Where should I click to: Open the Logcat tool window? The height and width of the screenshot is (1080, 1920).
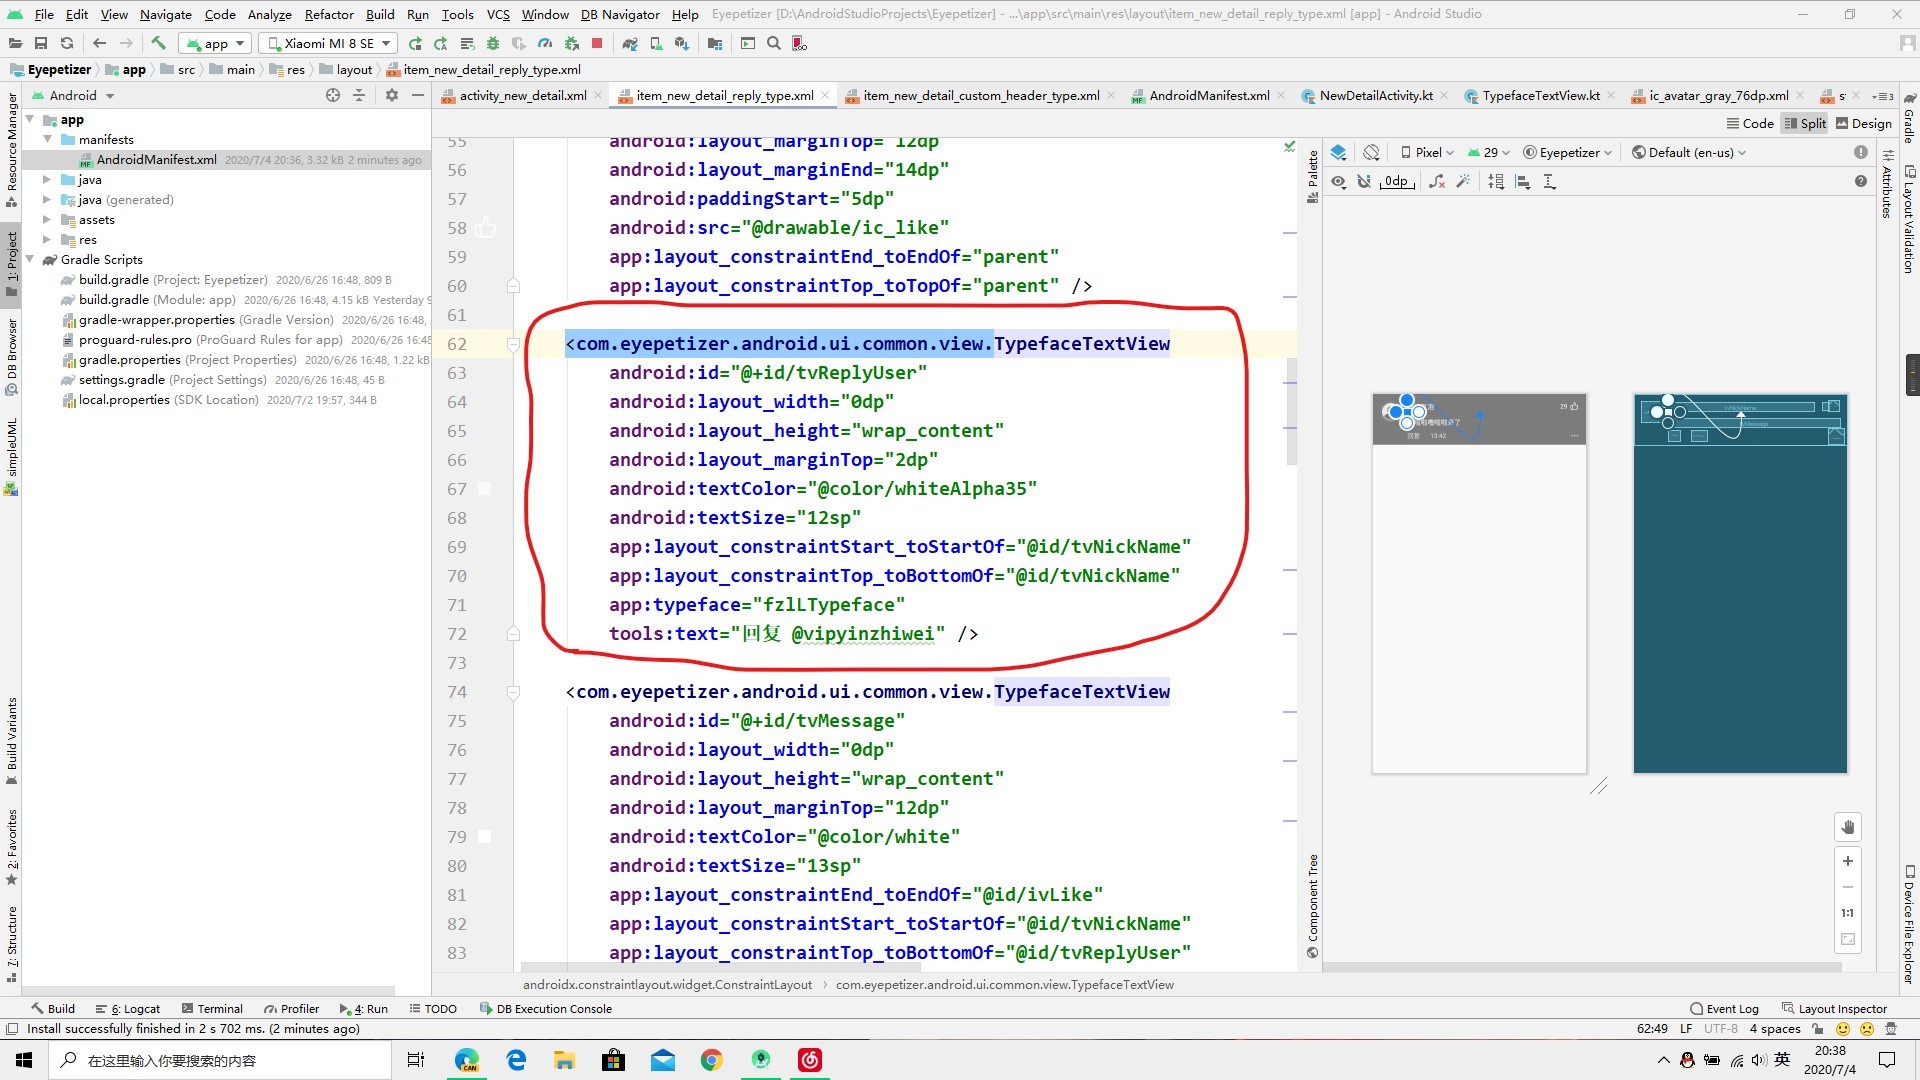tap(128, 1009)
